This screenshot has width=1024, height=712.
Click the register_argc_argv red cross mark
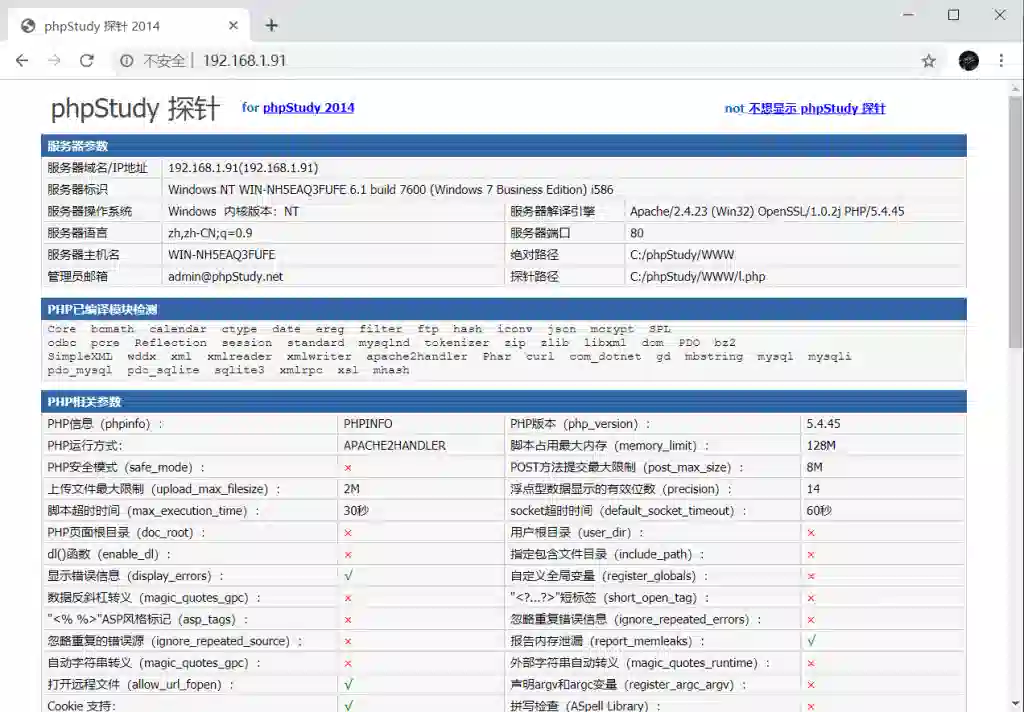coord(811,685)
